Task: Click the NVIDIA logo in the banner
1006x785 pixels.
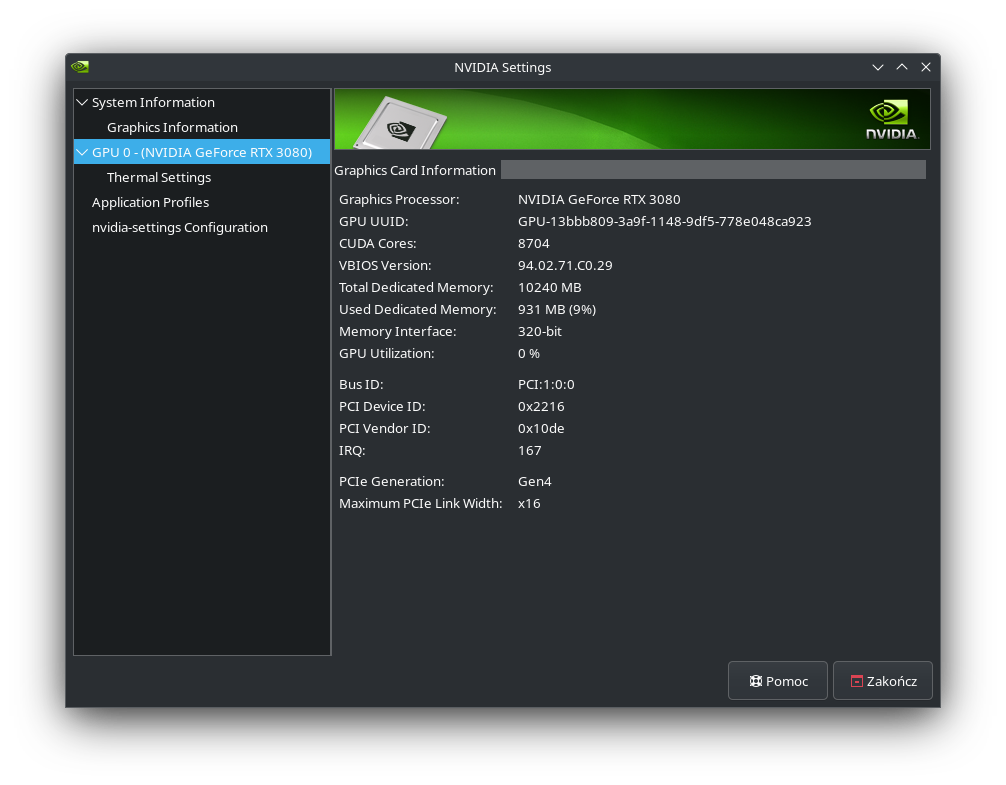Action: (892, 119)
